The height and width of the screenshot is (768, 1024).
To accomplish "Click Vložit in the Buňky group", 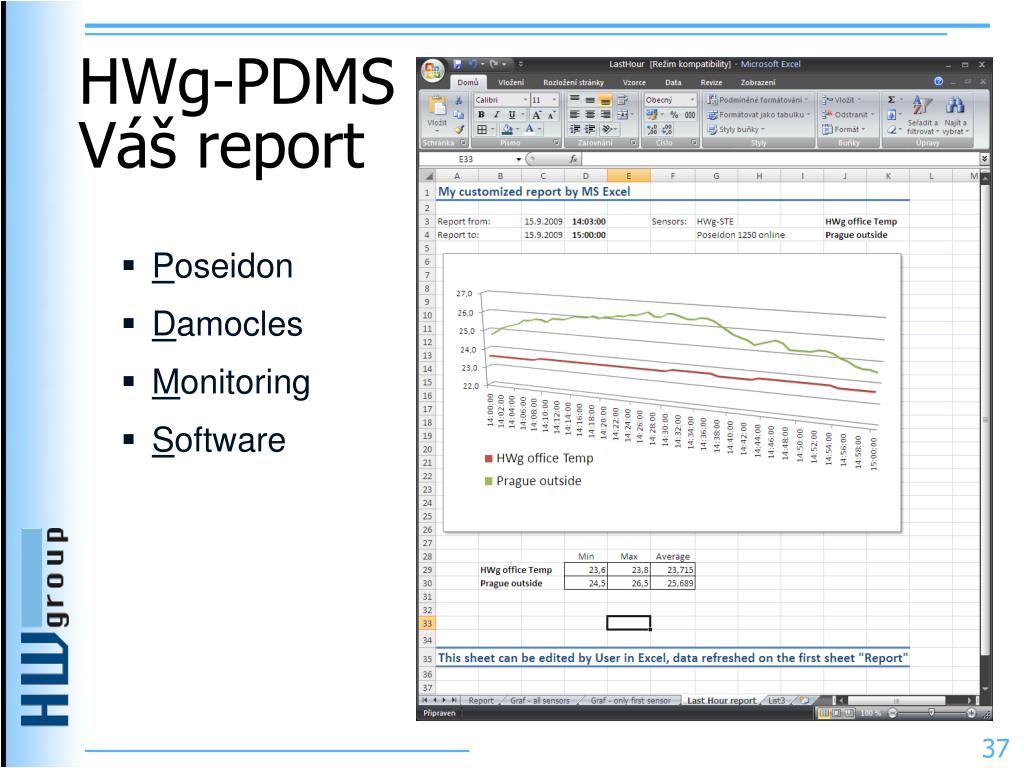I will 842,100.
